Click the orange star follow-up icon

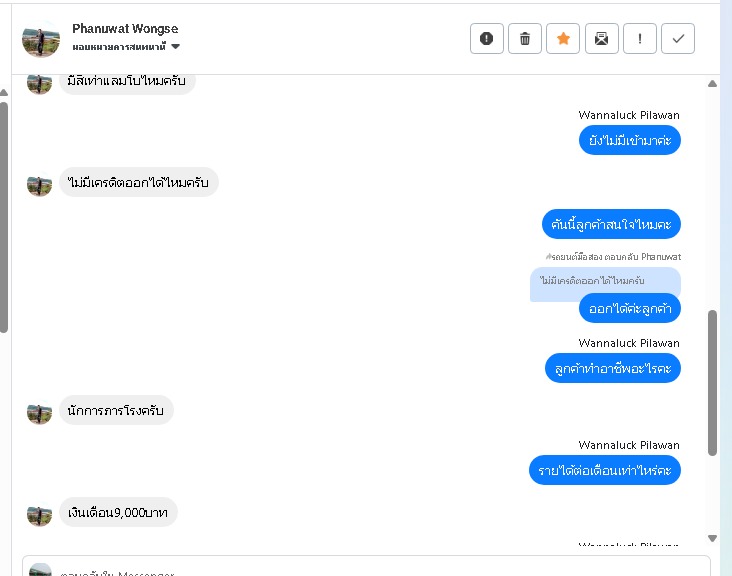563,39
